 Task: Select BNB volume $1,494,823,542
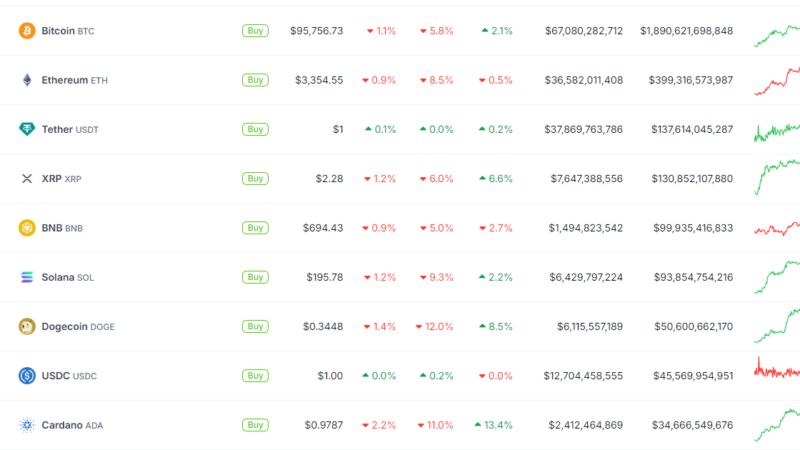[586, 228]
